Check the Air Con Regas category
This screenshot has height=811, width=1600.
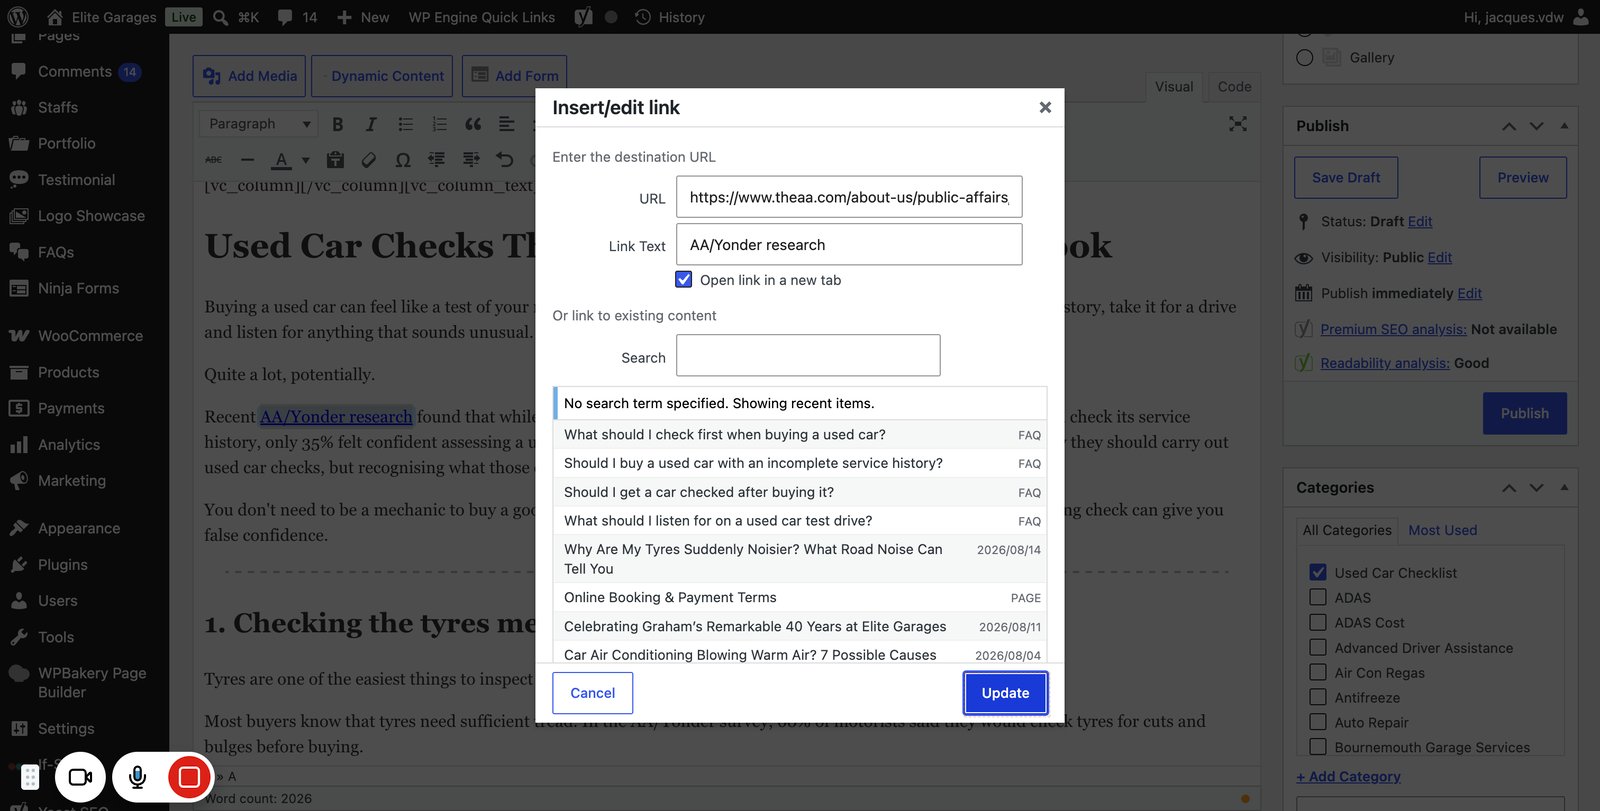(x=1318, y=672)
